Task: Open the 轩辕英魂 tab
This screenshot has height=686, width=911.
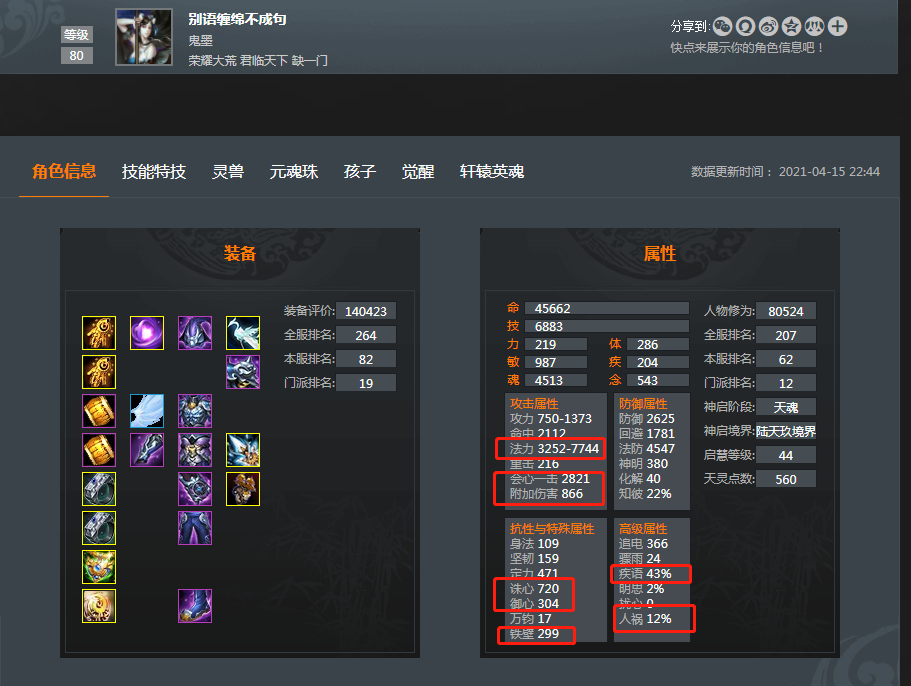Action: click(492, 172)
